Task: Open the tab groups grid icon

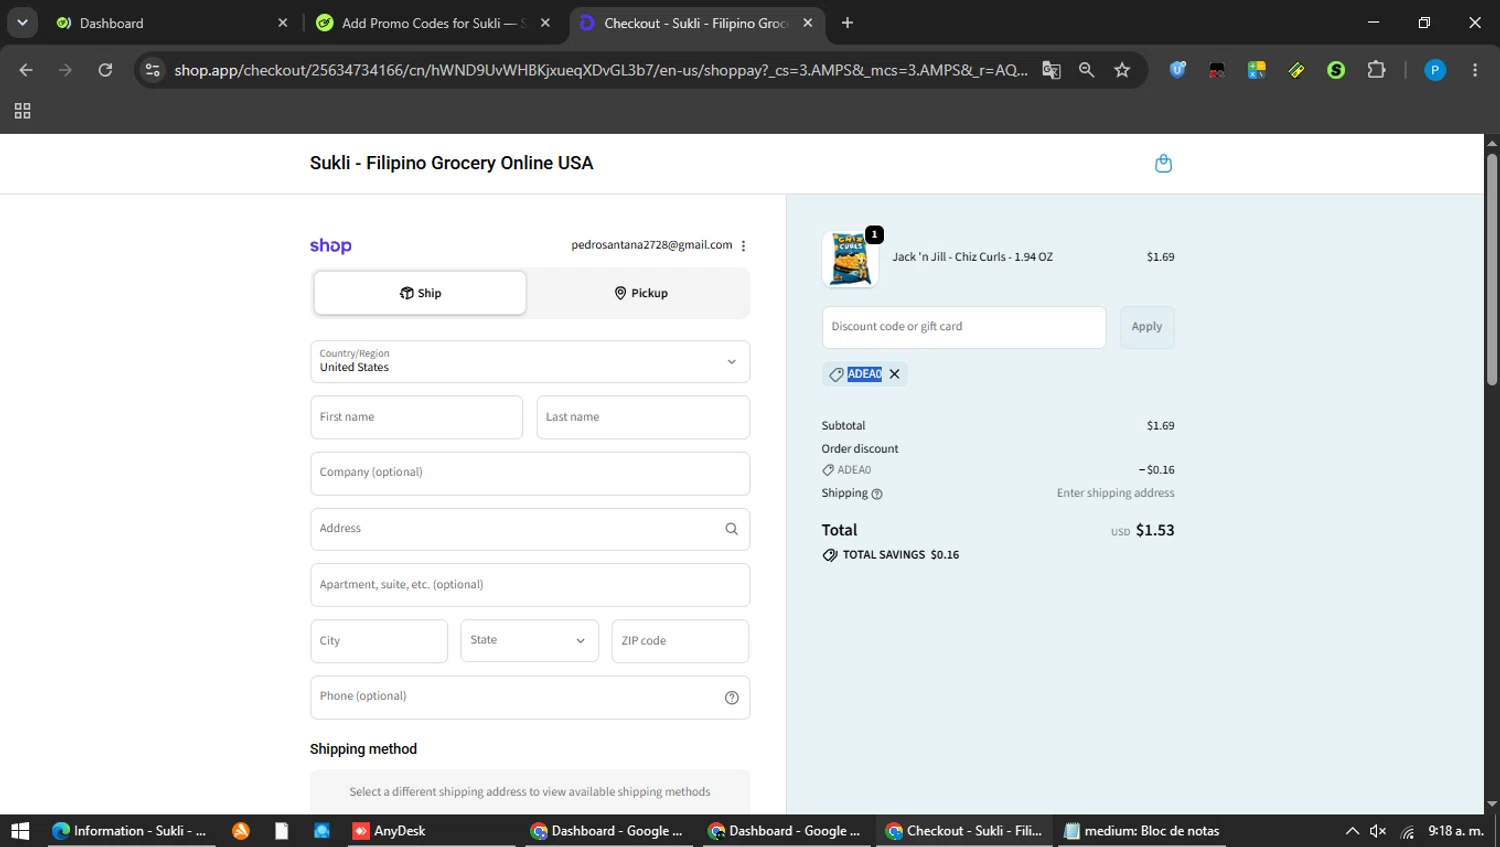Action: coord(22,111)
